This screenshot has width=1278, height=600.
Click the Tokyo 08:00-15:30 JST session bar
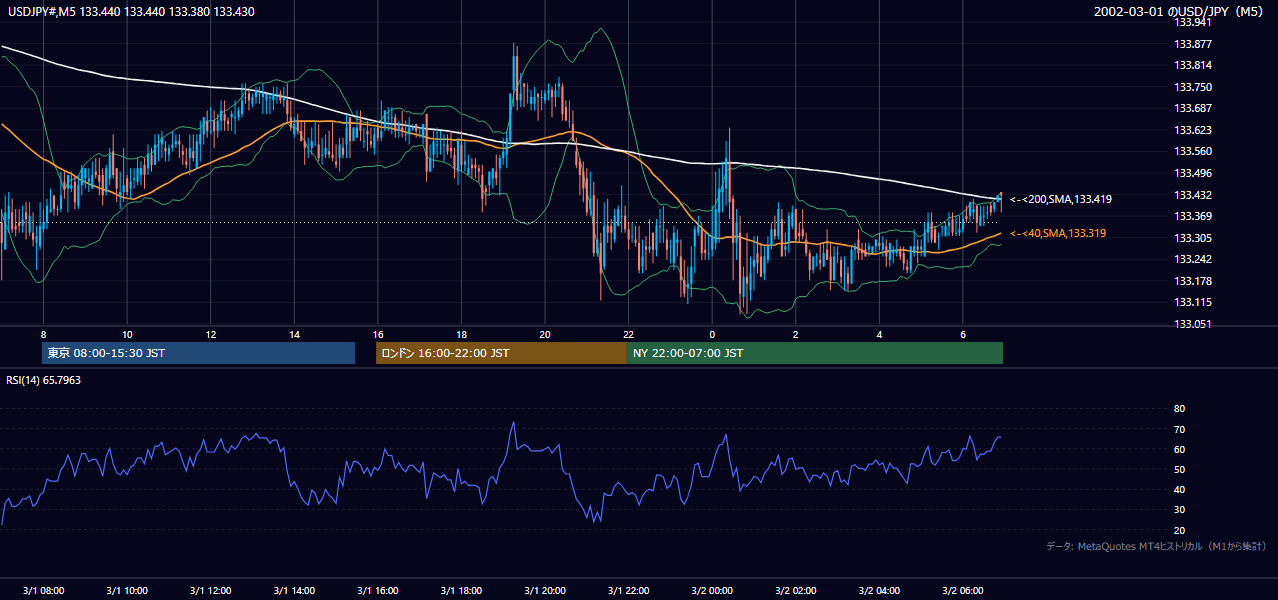198,353
